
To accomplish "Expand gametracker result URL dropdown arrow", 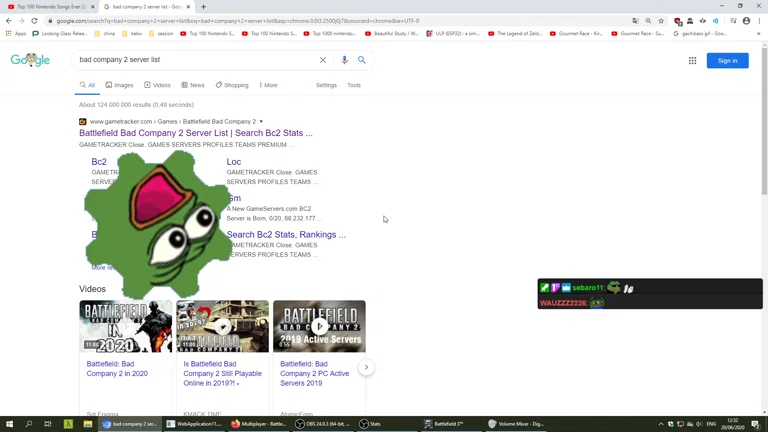I will tap(261, 122).
